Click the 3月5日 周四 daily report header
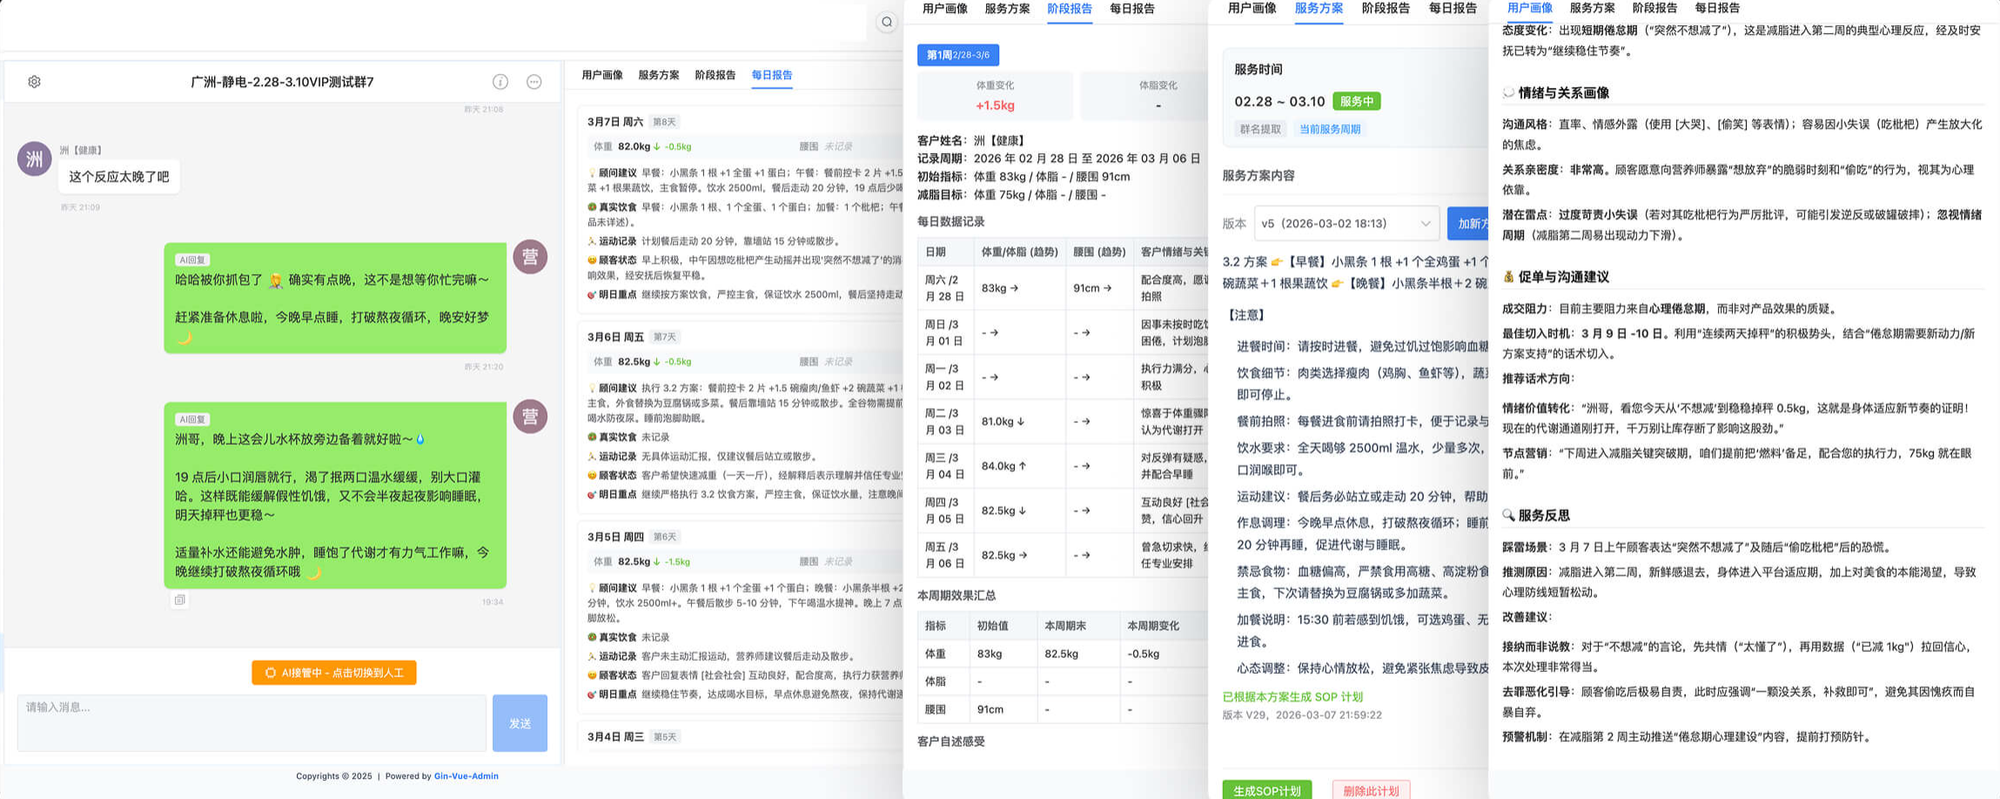The image size is (2000, 799). tap(615, 537)
